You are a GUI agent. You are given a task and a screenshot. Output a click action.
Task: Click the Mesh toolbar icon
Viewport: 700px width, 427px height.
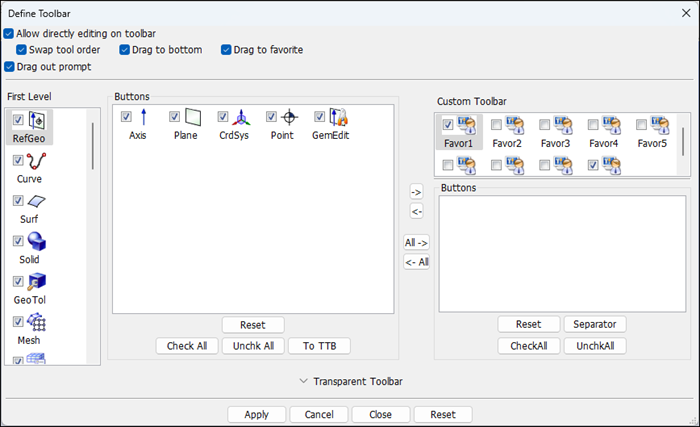pos(37,322)
